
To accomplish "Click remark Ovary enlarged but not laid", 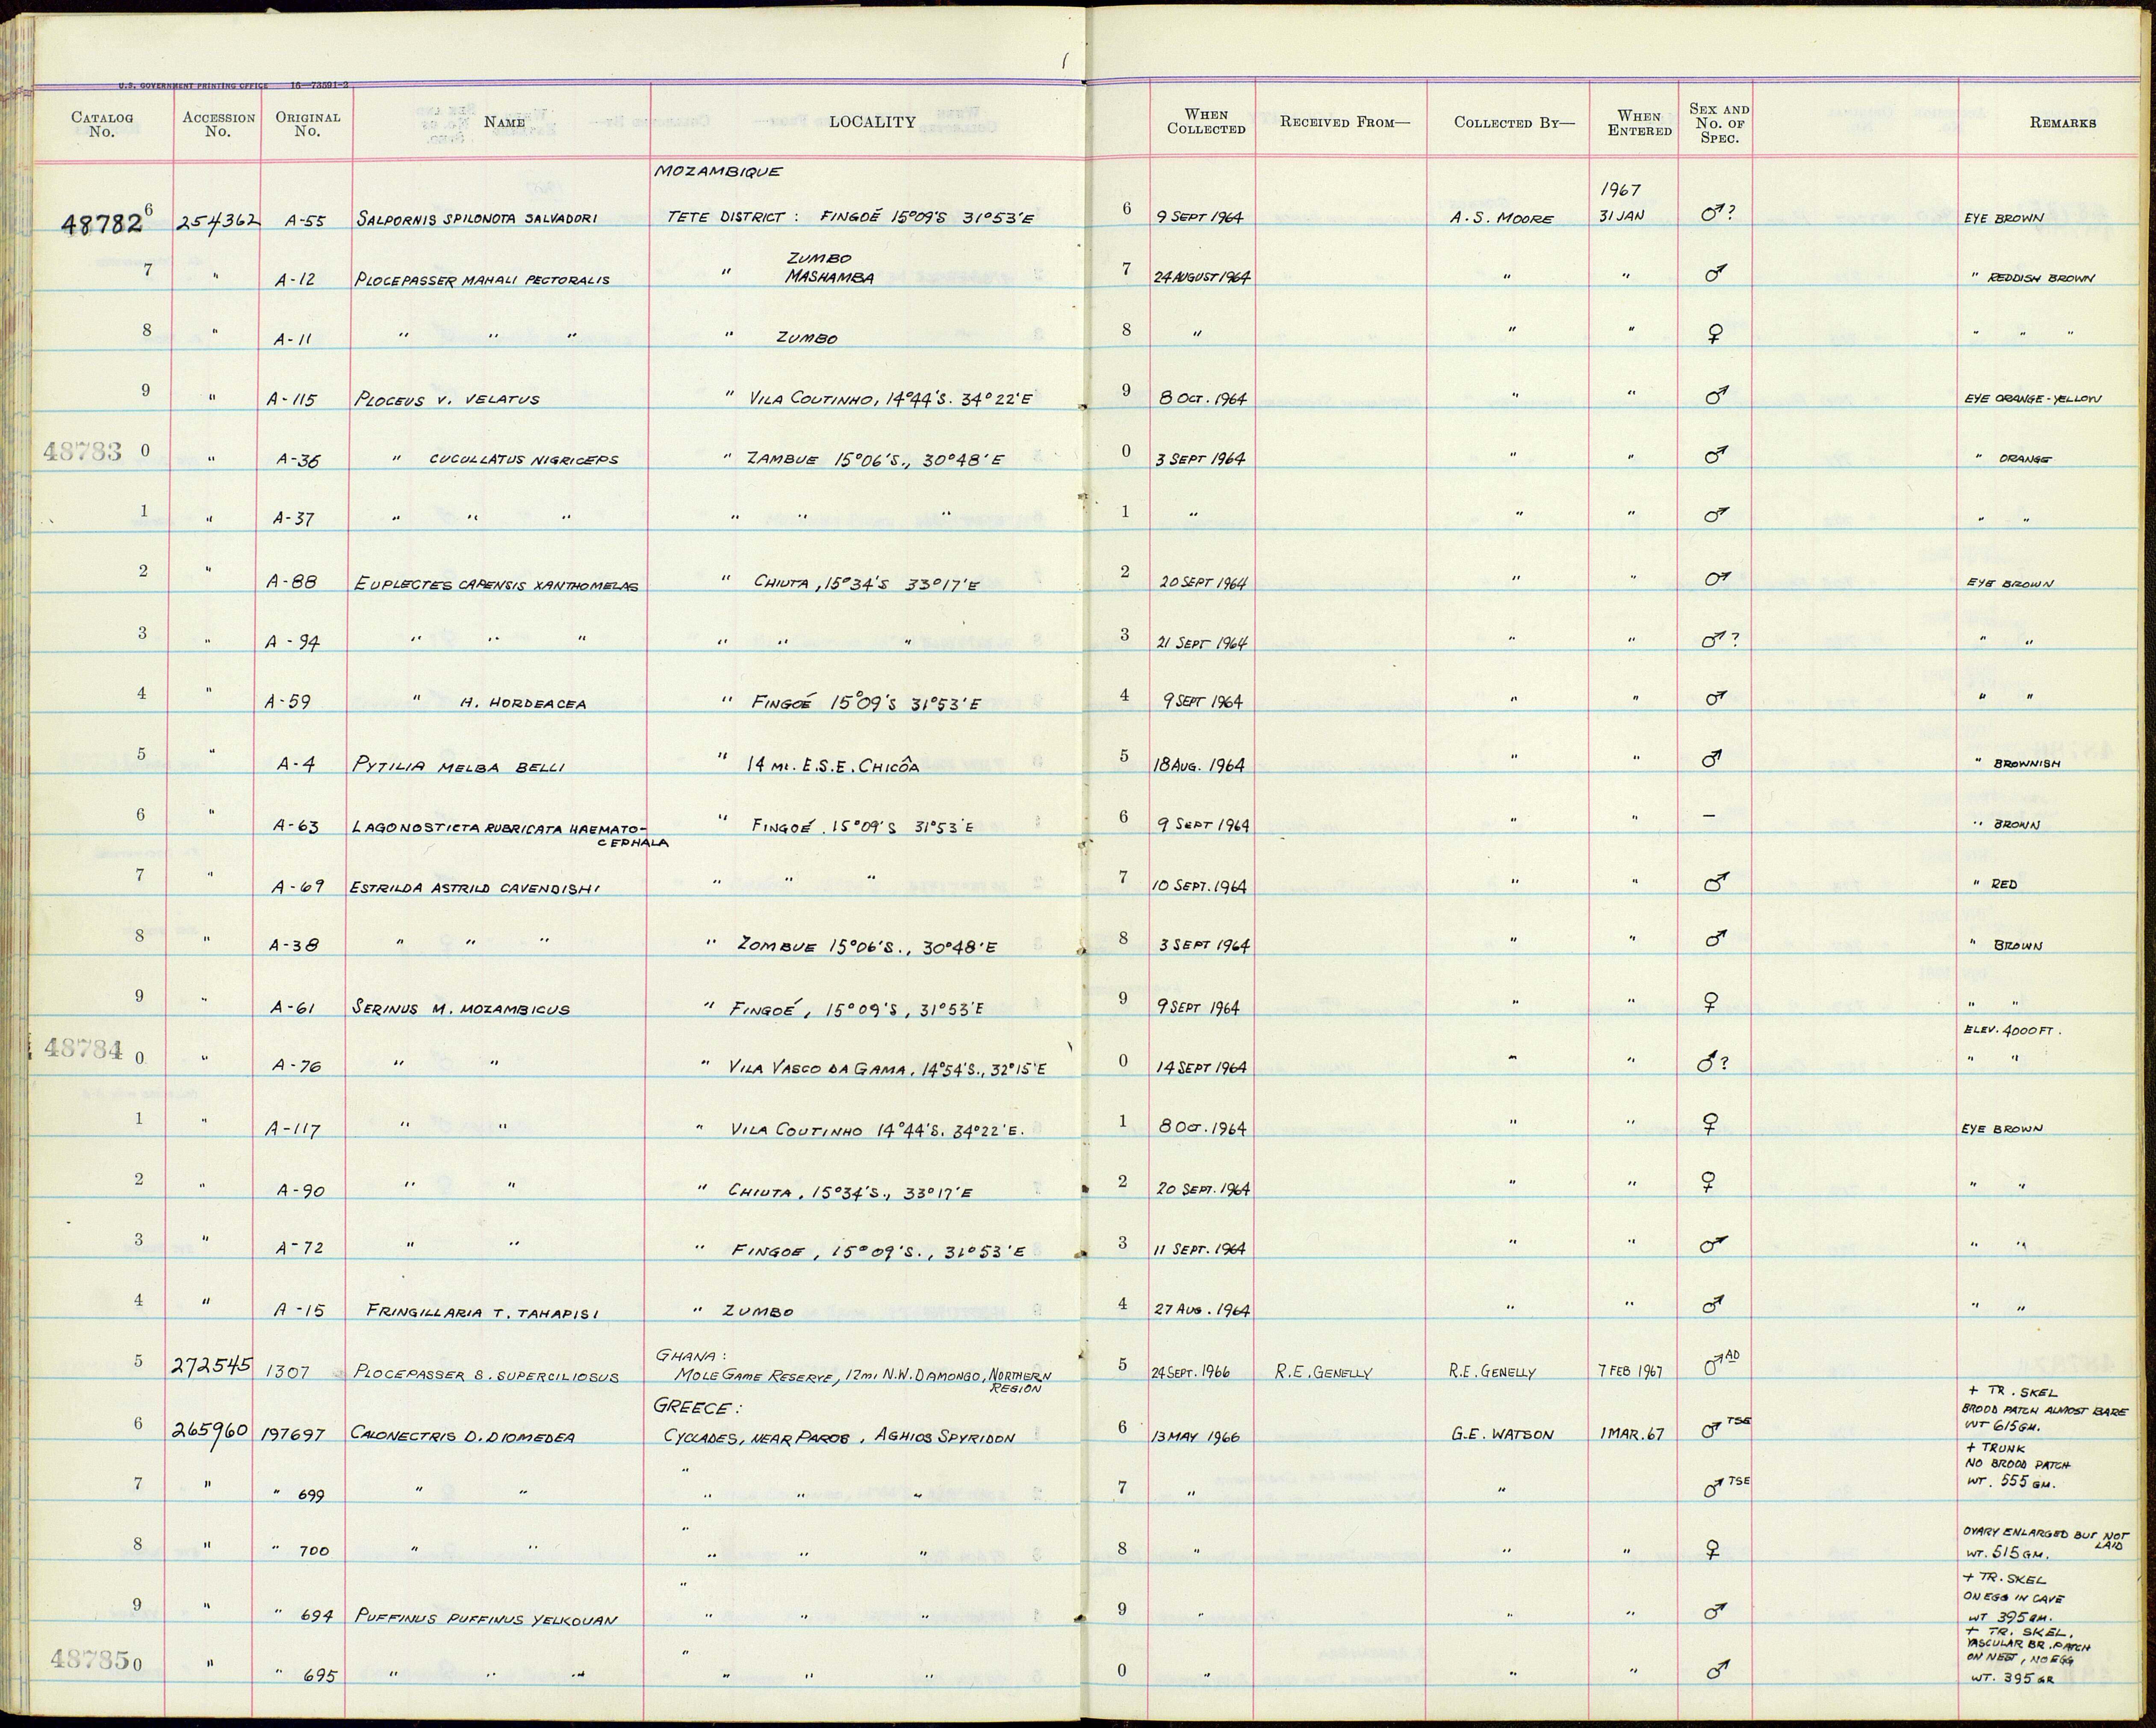I will (2046, 1539).
